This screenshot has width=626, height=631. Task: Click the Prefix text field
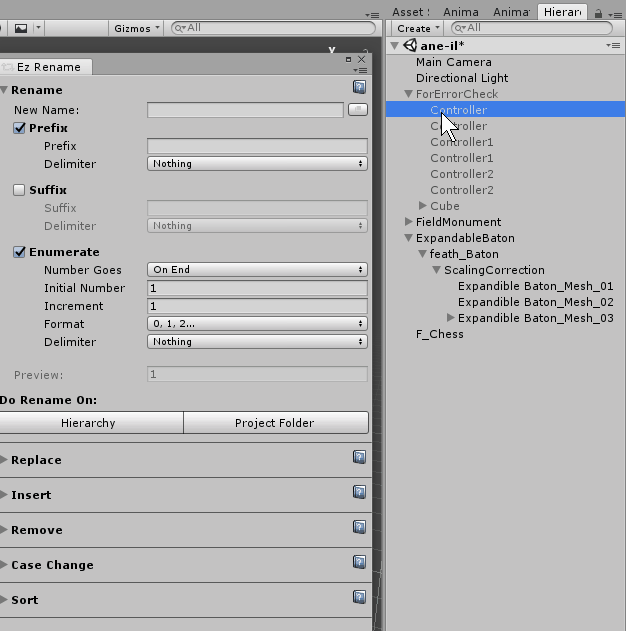coord(257,146)
